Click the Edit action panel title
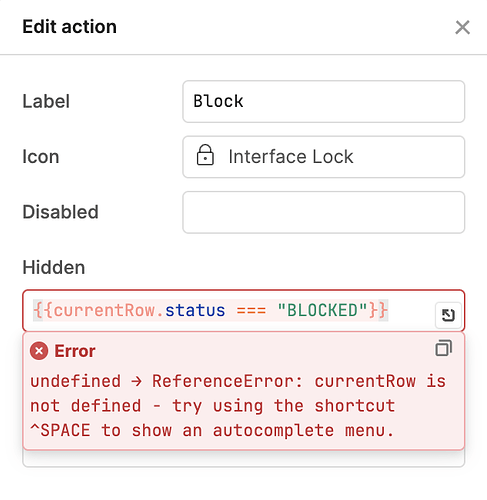The width and height of the screenshot is (487, 500). coord(70,27)
